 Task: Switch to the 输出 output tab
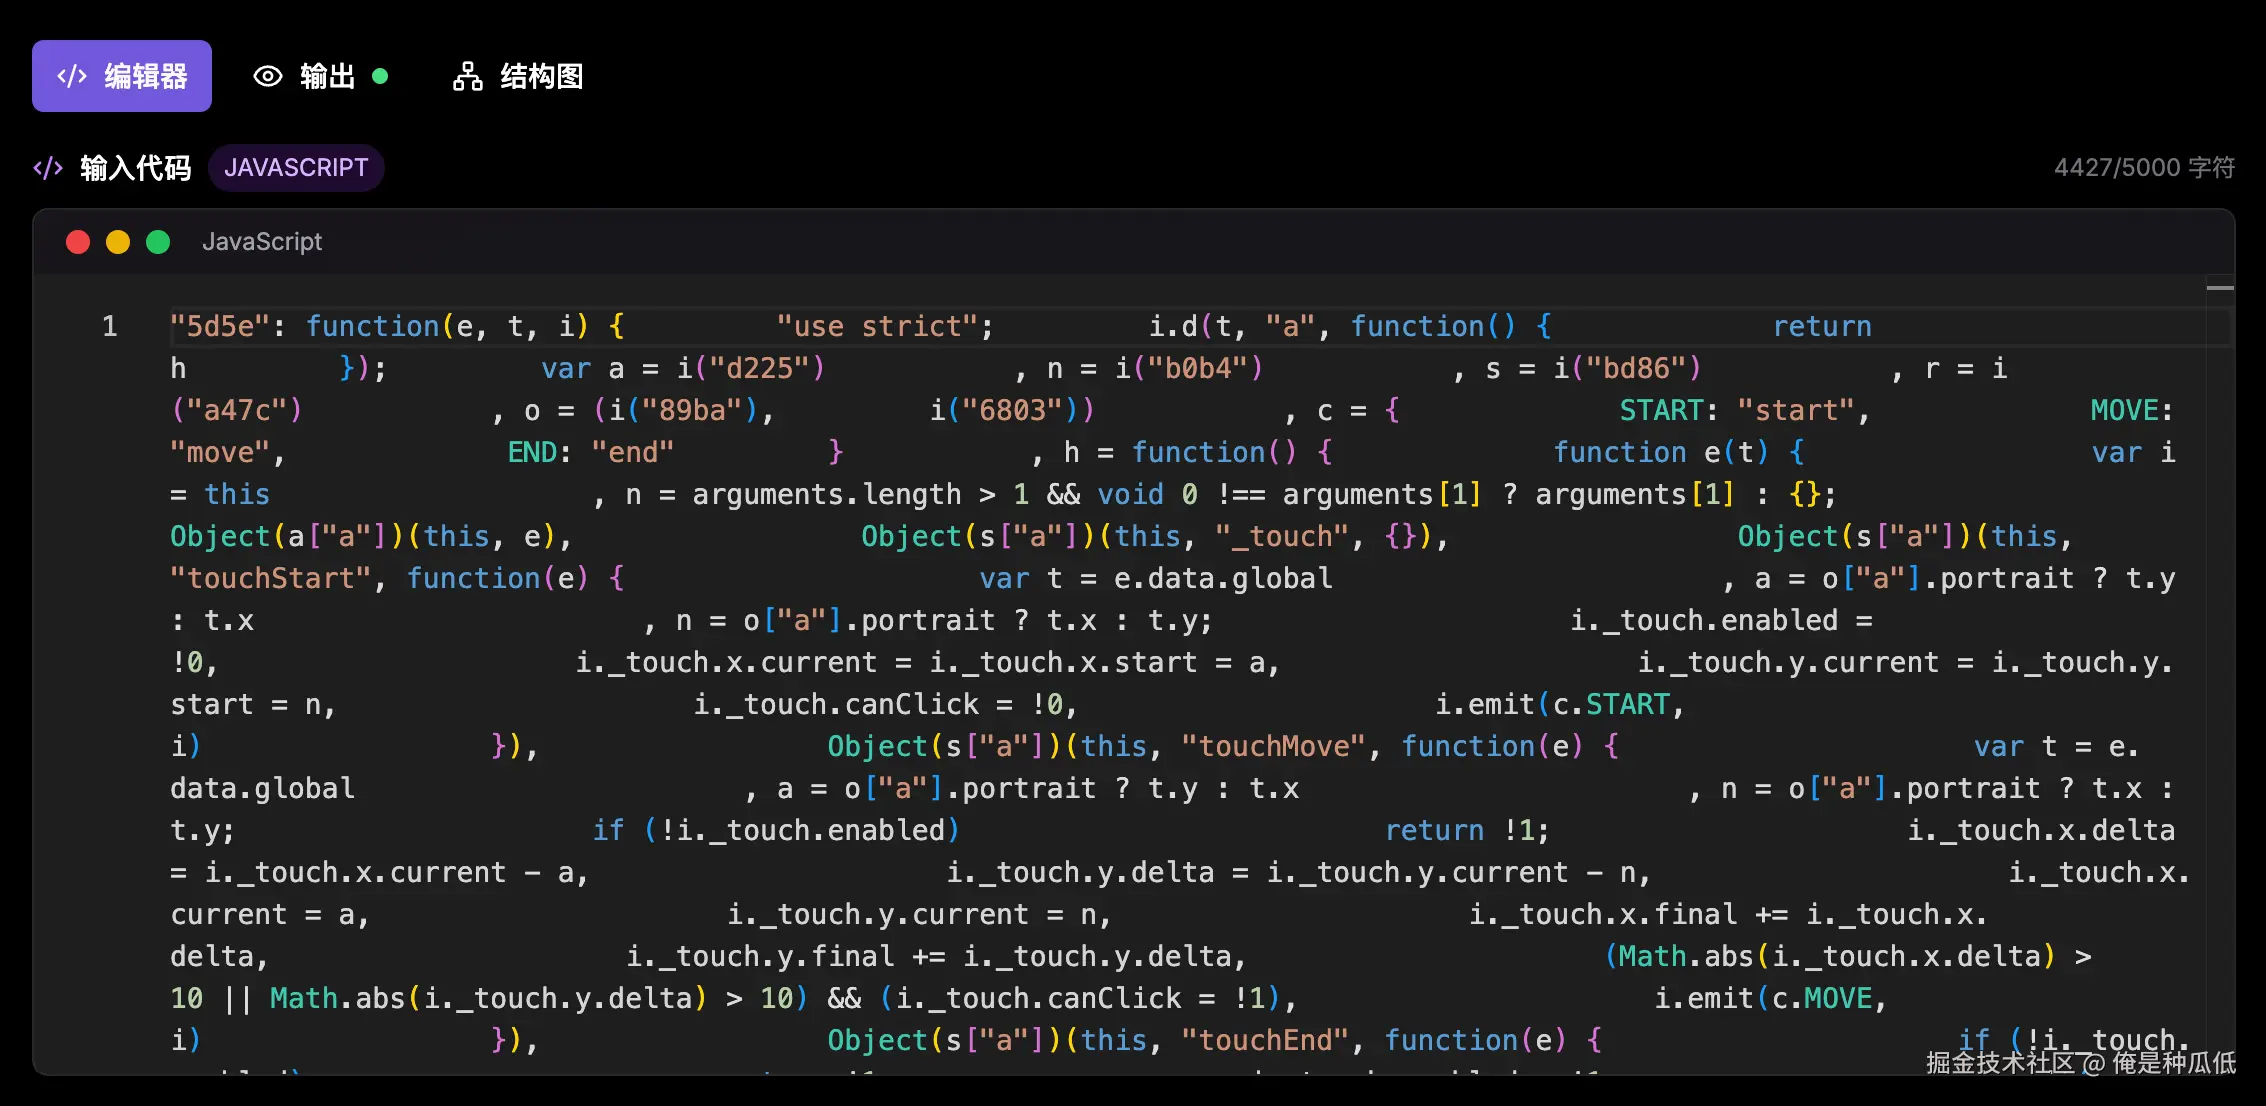coord(327,76)
